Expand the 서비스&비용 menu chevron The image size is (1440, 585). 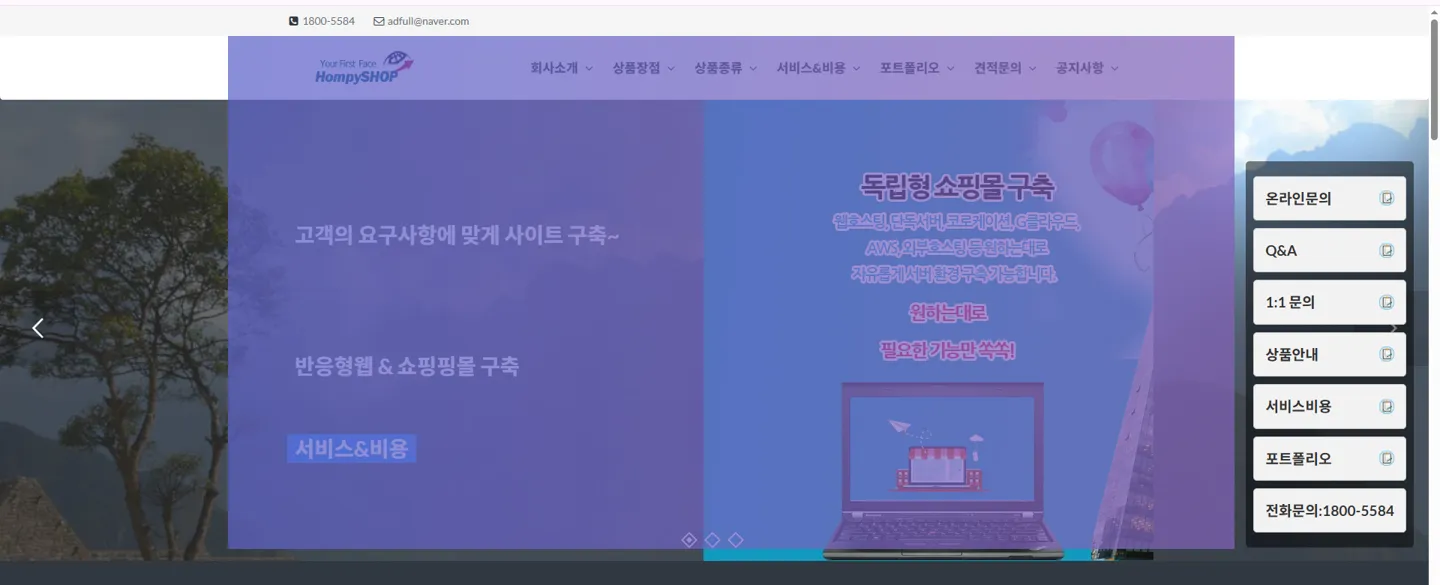point(857,69)
